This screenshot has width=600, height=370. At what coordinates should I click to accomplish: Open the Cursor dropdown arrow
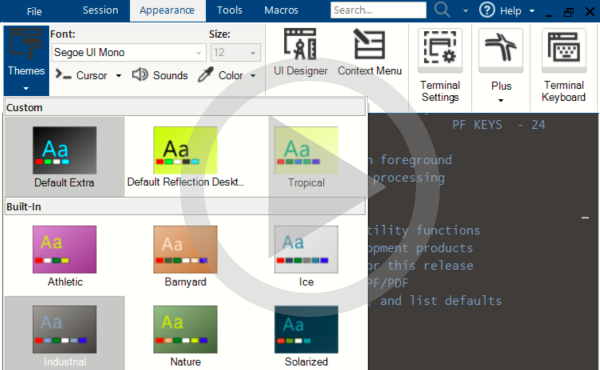(119, 76)
